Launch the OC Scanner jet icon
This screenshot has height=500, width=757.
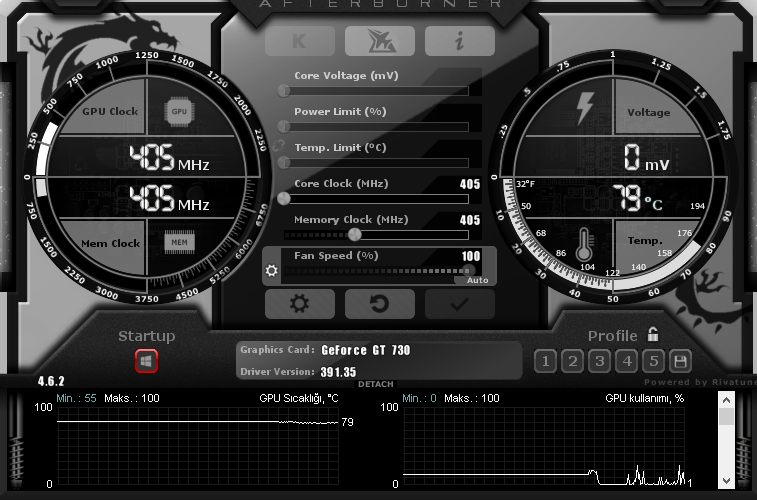tap(380, 41)
